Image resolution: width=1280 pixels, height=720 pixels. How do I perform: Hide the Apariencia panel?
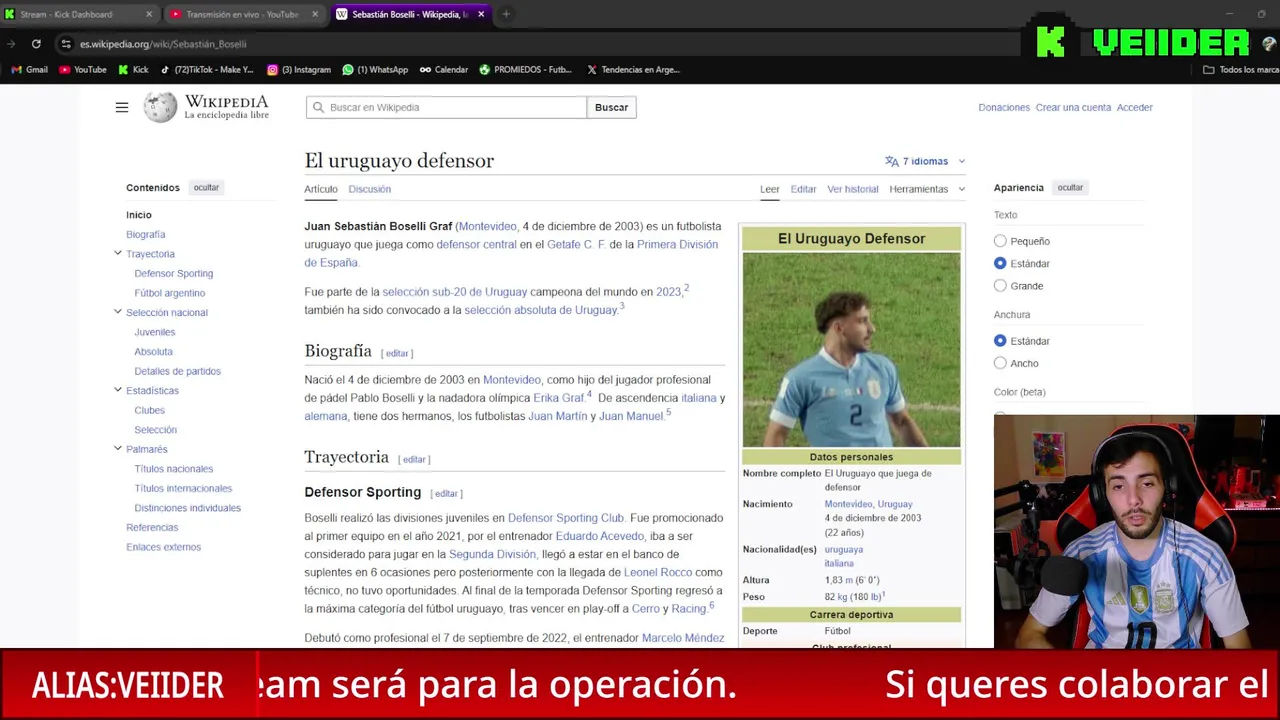tap(1070, 187)
